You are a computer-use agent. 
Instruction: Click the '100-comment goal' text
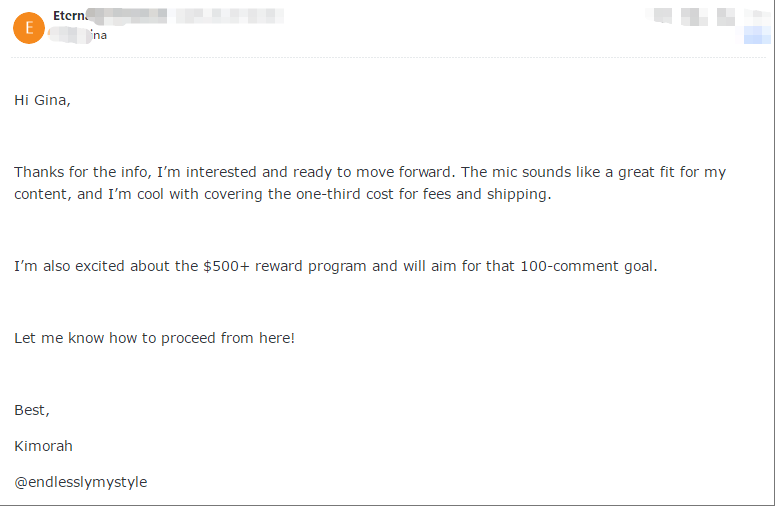[589, 266]
